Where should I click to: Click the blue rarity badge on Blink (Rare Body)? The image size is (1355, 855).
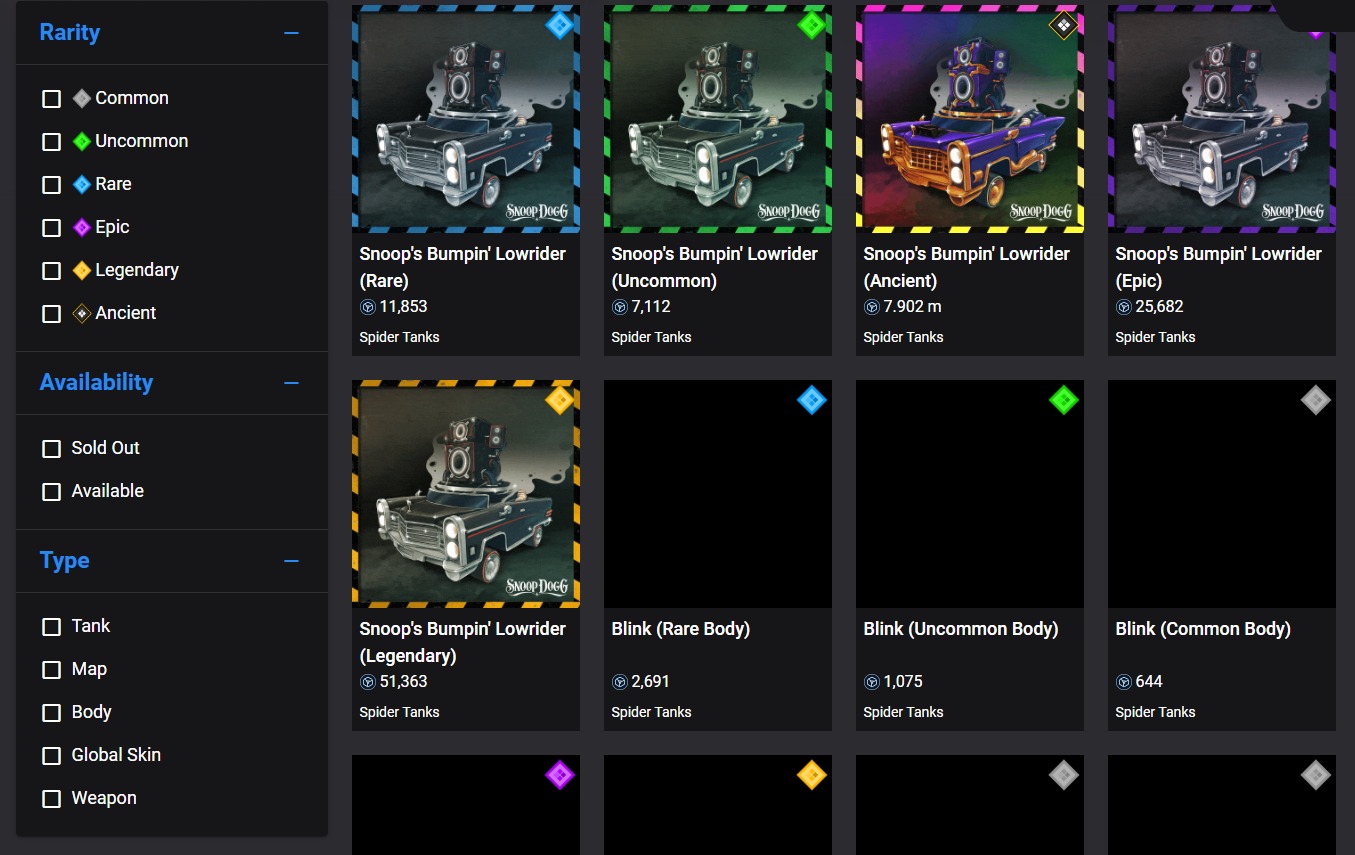coord(811,400)
